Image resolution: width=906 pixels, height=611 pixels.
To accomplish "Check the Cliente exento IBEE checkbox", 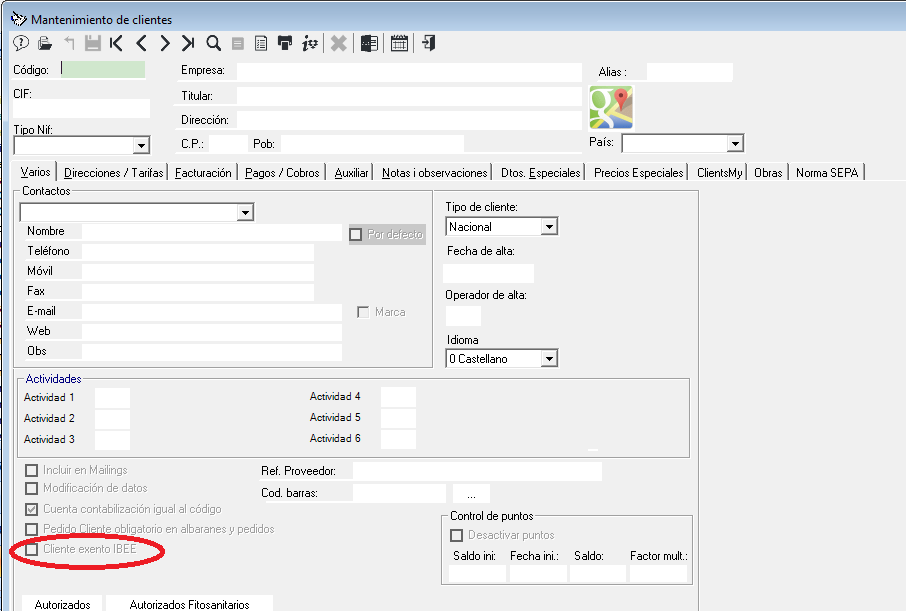I will coord(32,549).
